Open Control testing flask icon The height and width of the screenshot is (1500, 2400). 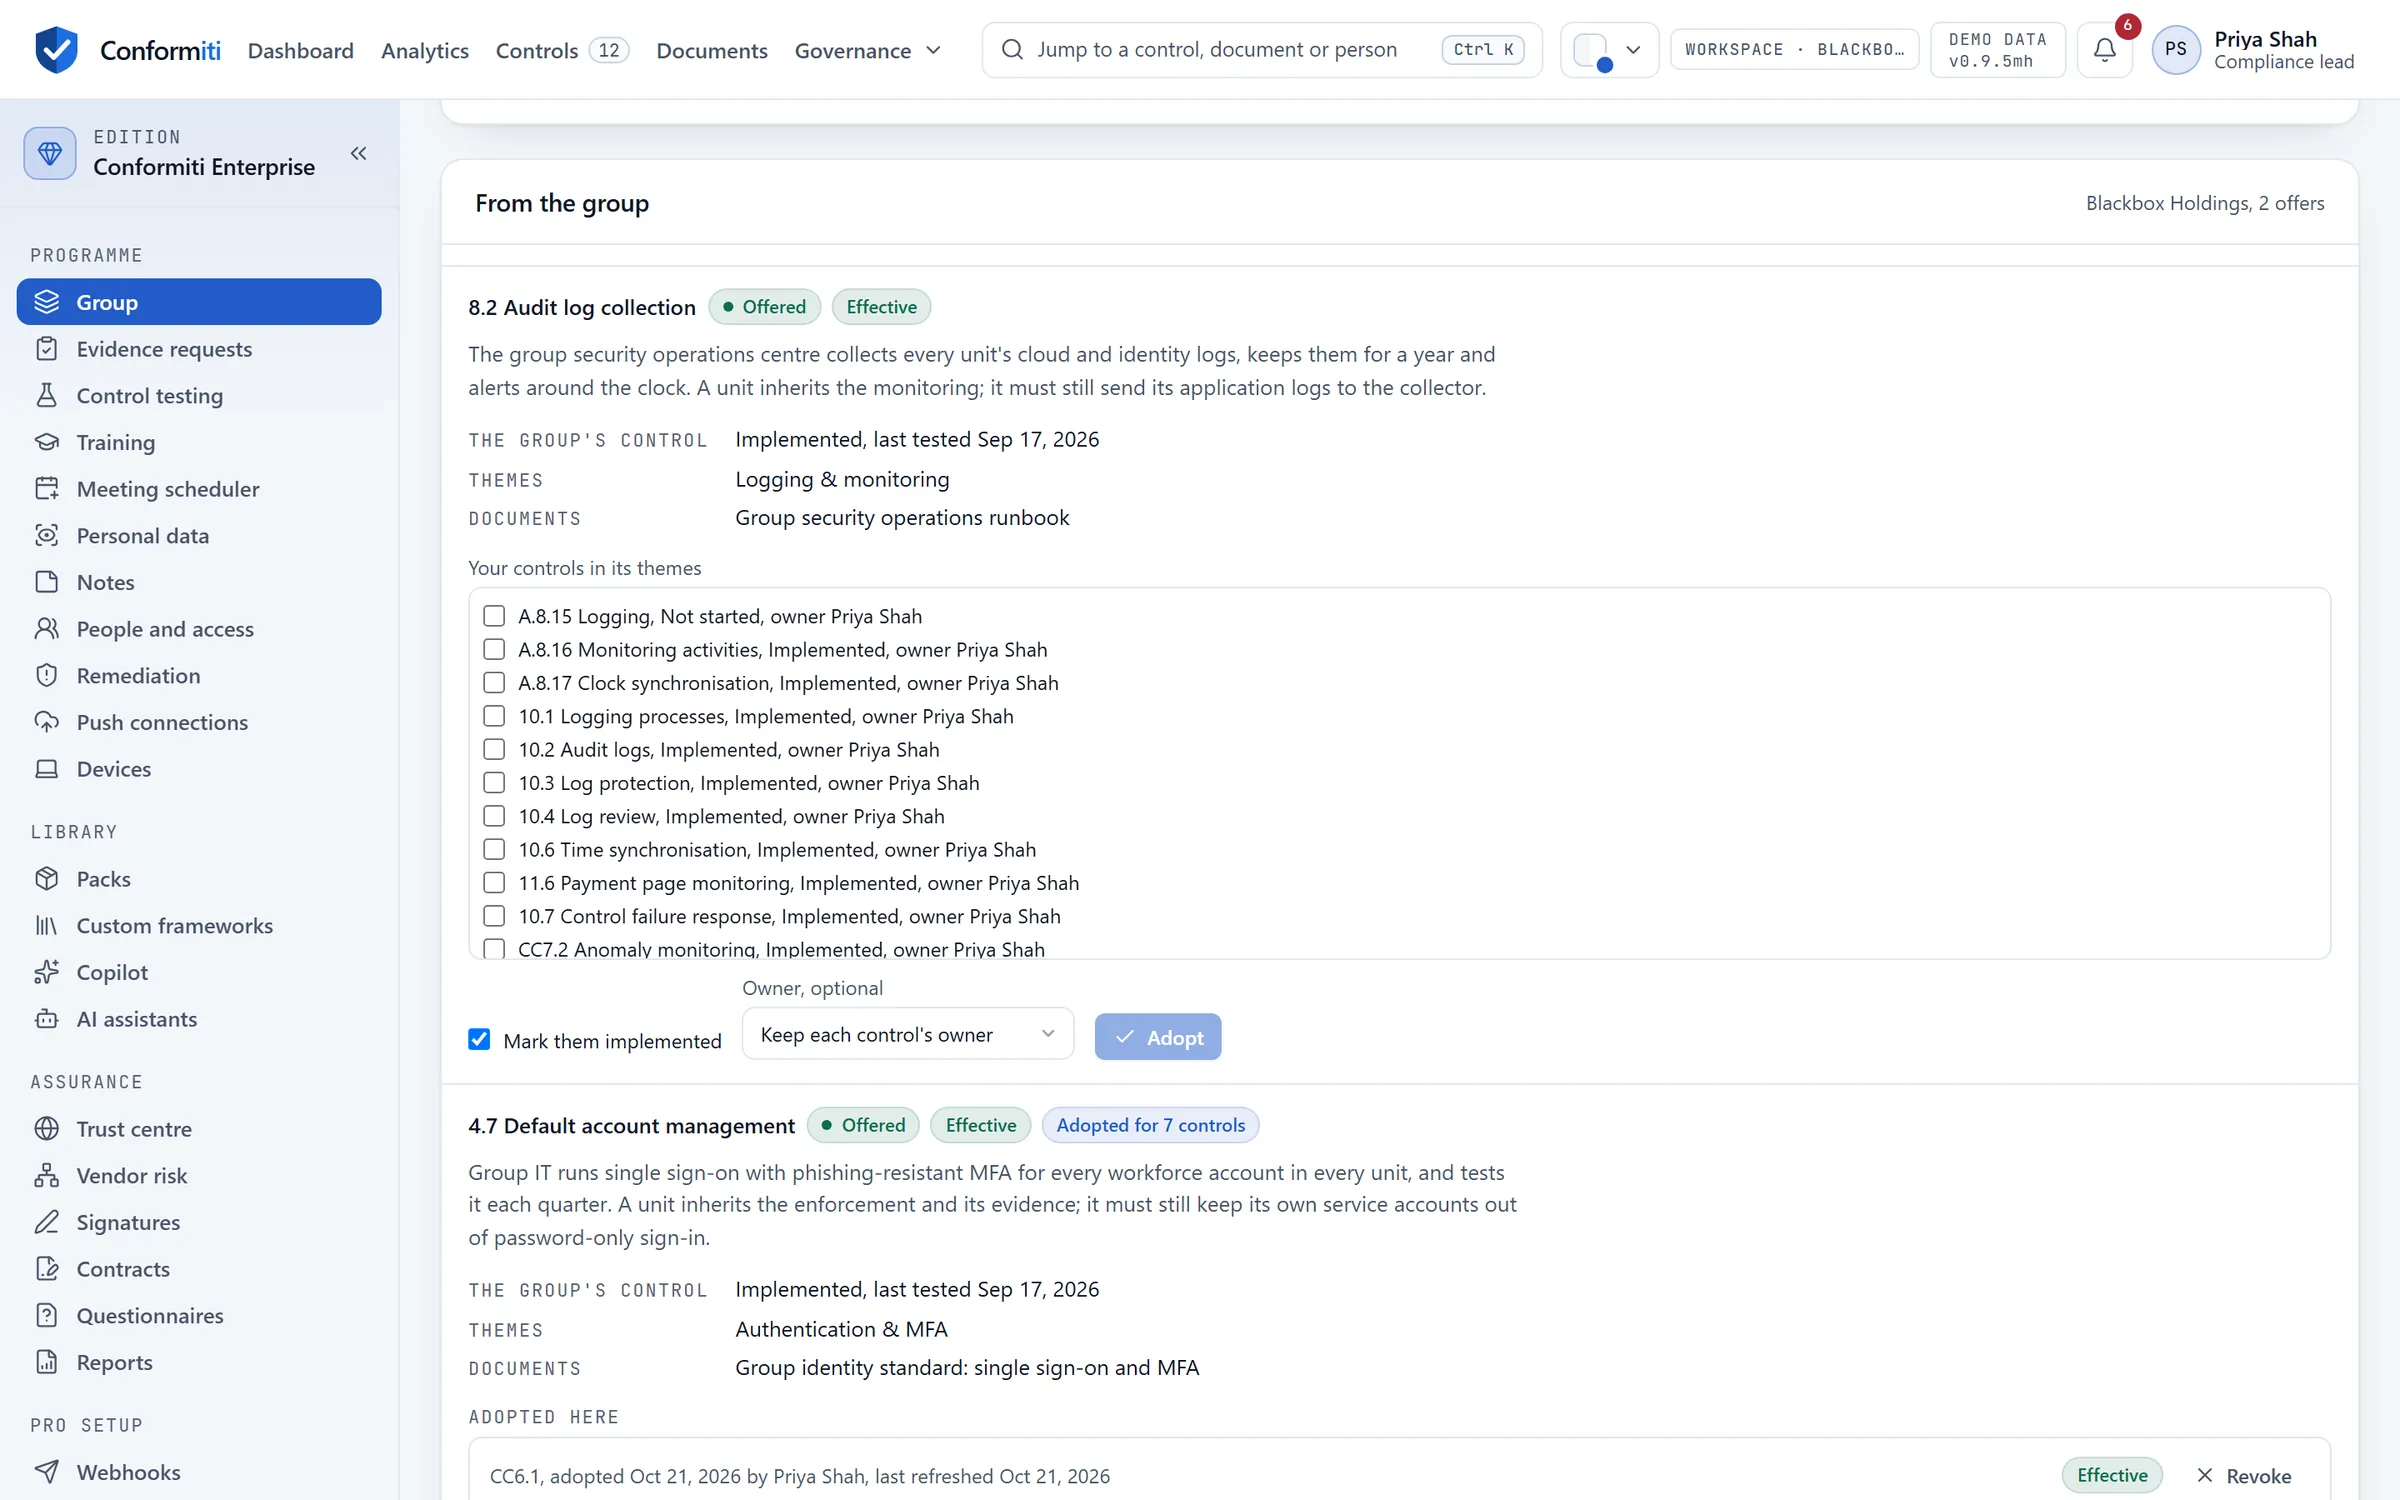pyautogui.click(x=46, y=395)
